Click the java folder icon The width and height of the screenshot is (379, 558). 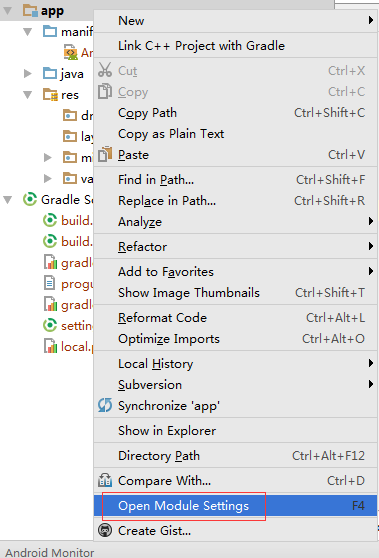pos(50,73)
